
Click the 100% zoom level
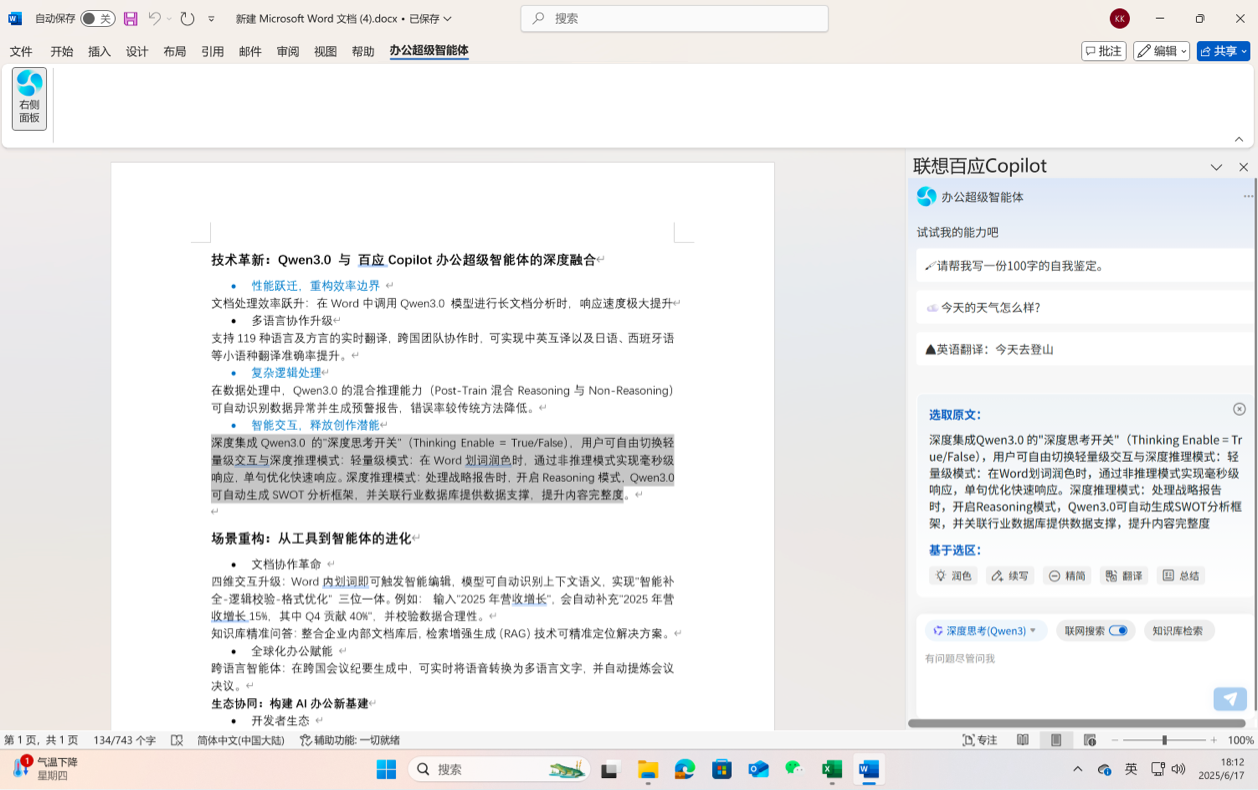(1241, 740)
